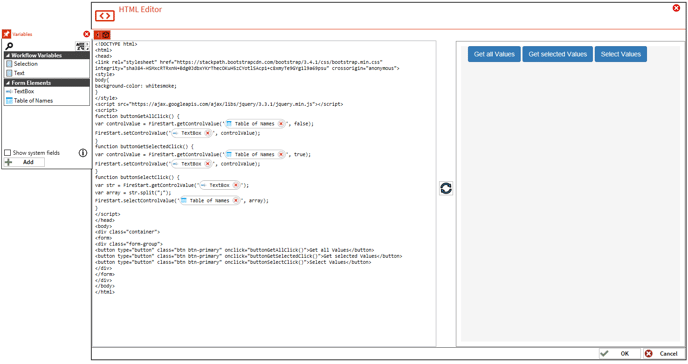The width and height of the screenshot is (688, 364).
Task: Click the '<div class="container">' code line
Action: [127, 232]
